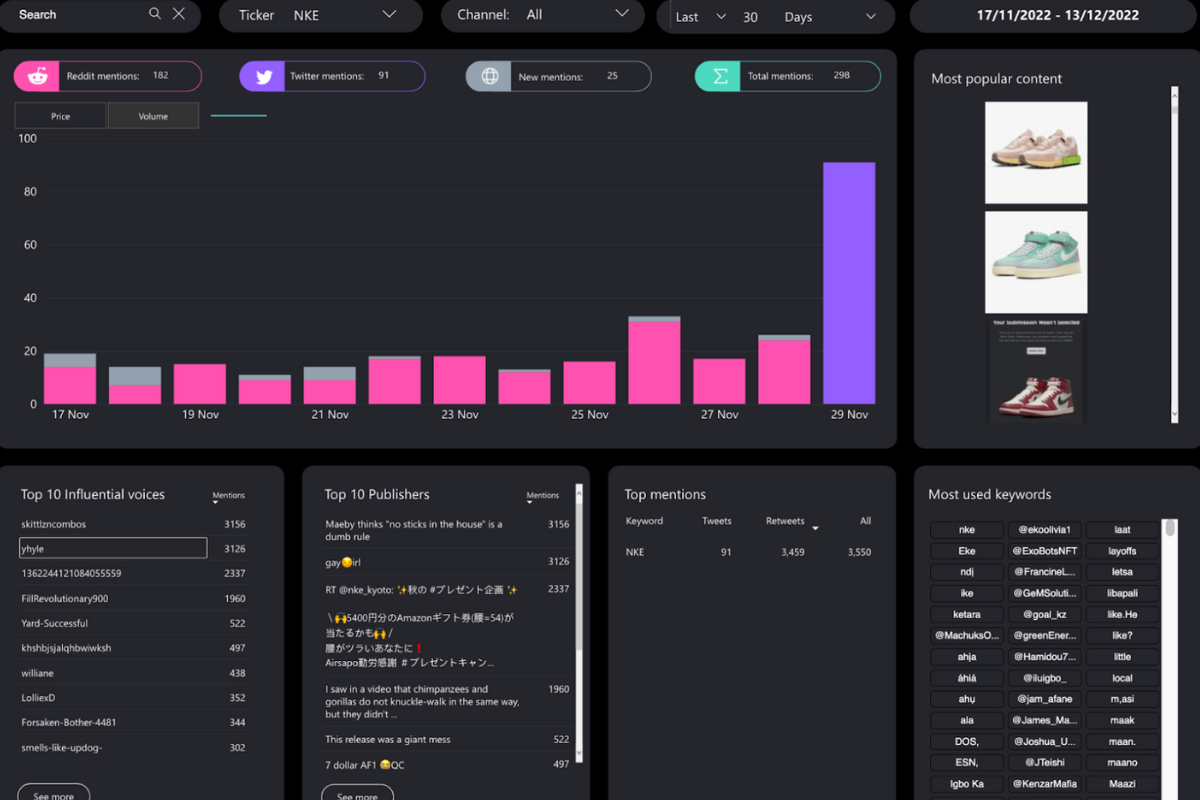The height and width of the screenshot is (800, 1200).
Task: Click the search magnifier icon
Action: tap(155, 14)
